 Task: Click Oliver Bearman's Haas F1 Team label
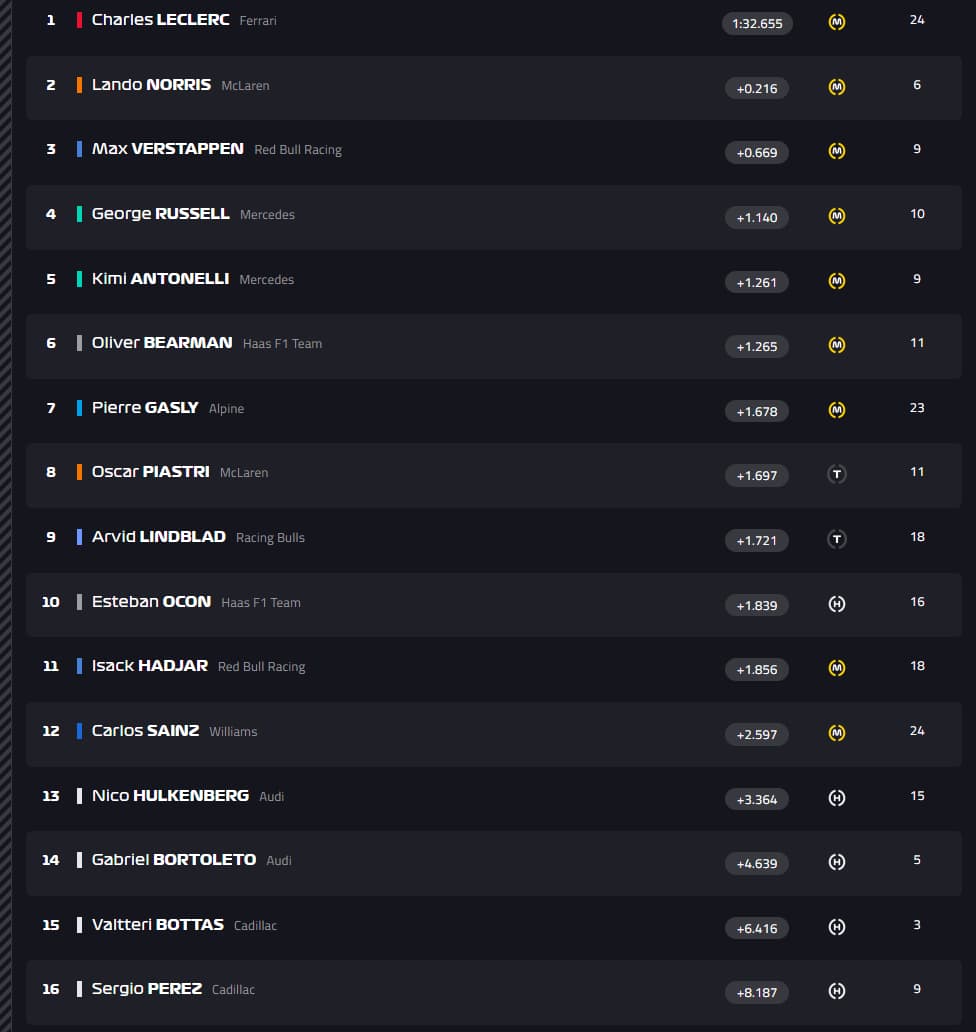[282, 344]
